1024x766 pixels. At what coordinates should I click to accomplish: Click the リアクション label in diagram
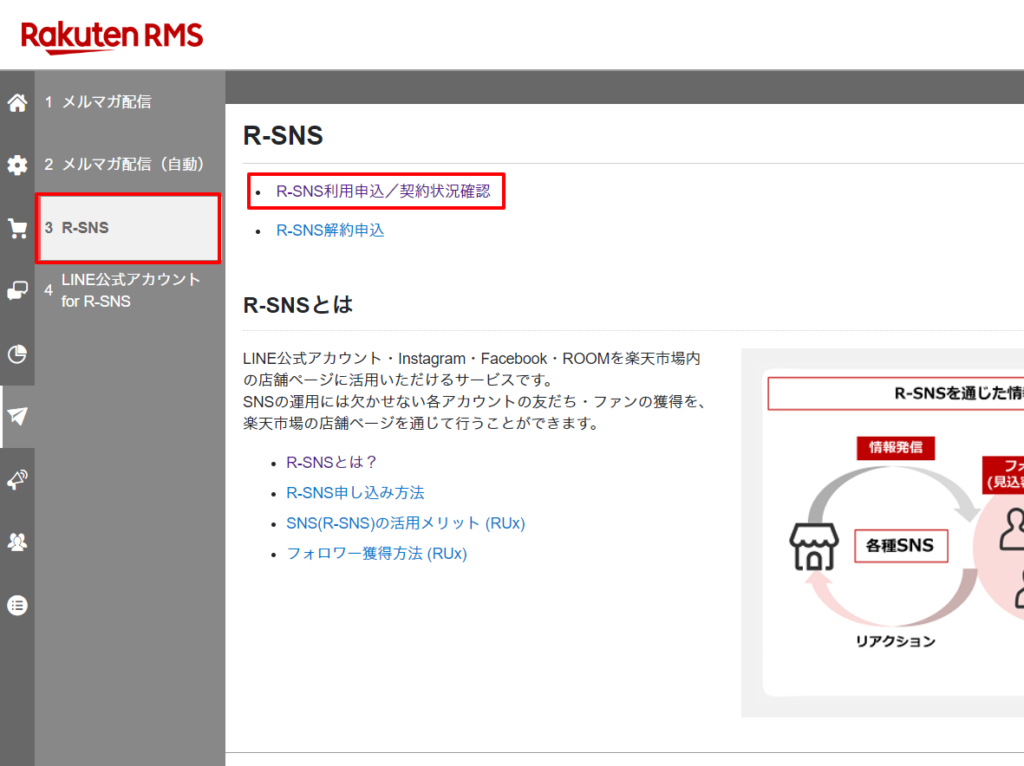(x=895, y=641)
